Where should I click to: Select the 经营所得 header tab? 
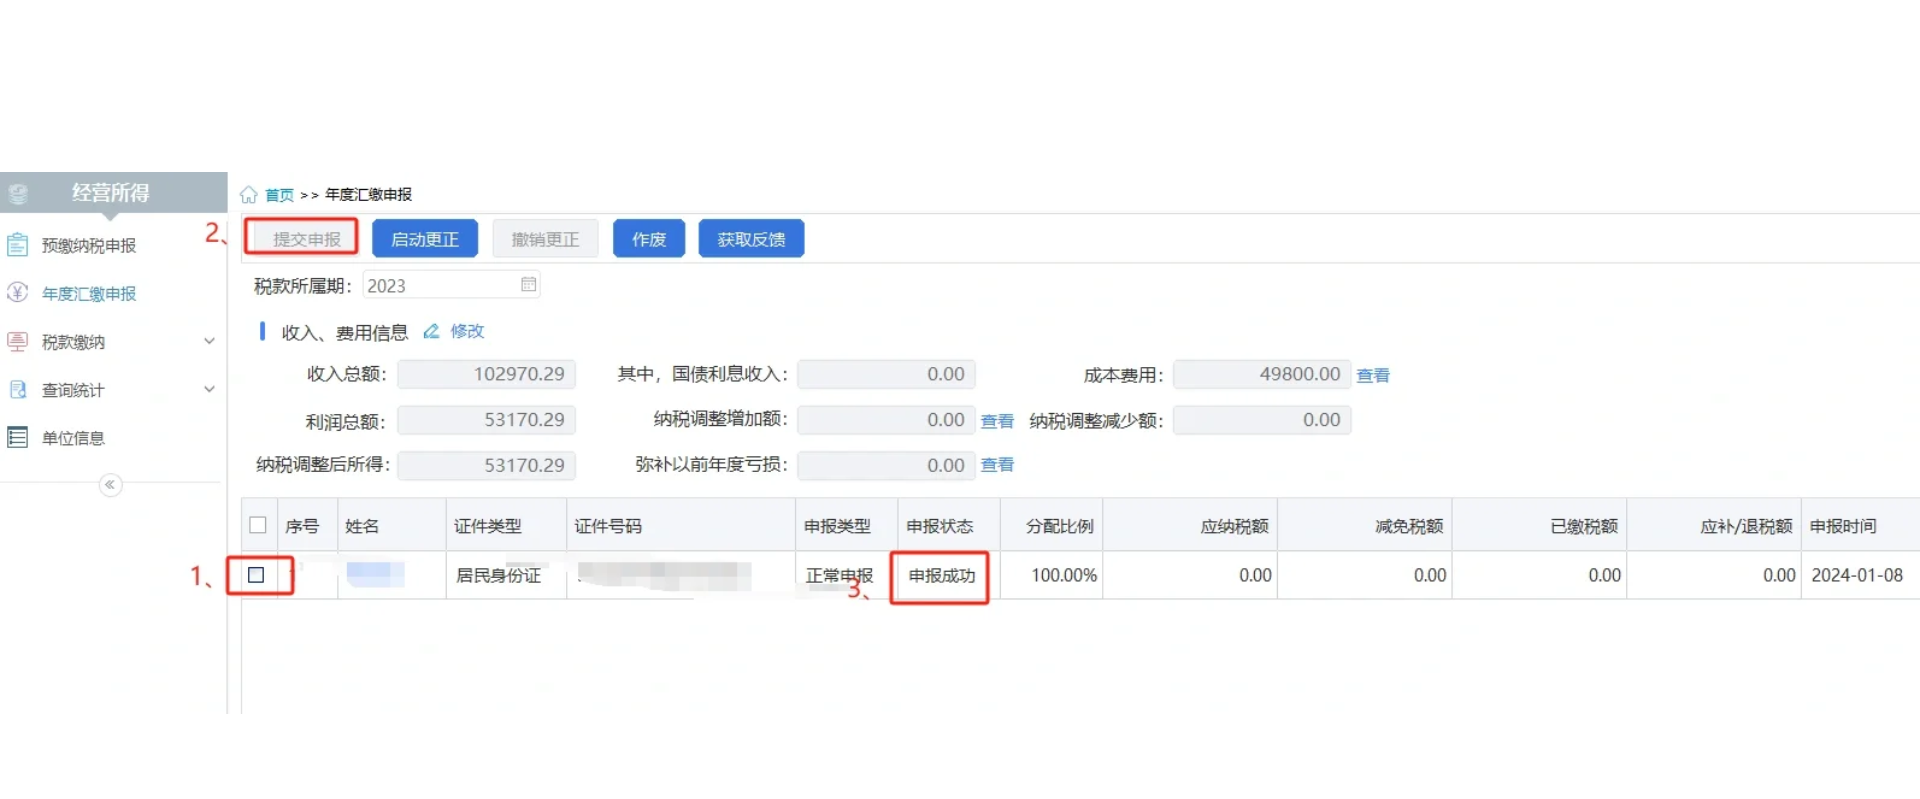coord(113,192)
